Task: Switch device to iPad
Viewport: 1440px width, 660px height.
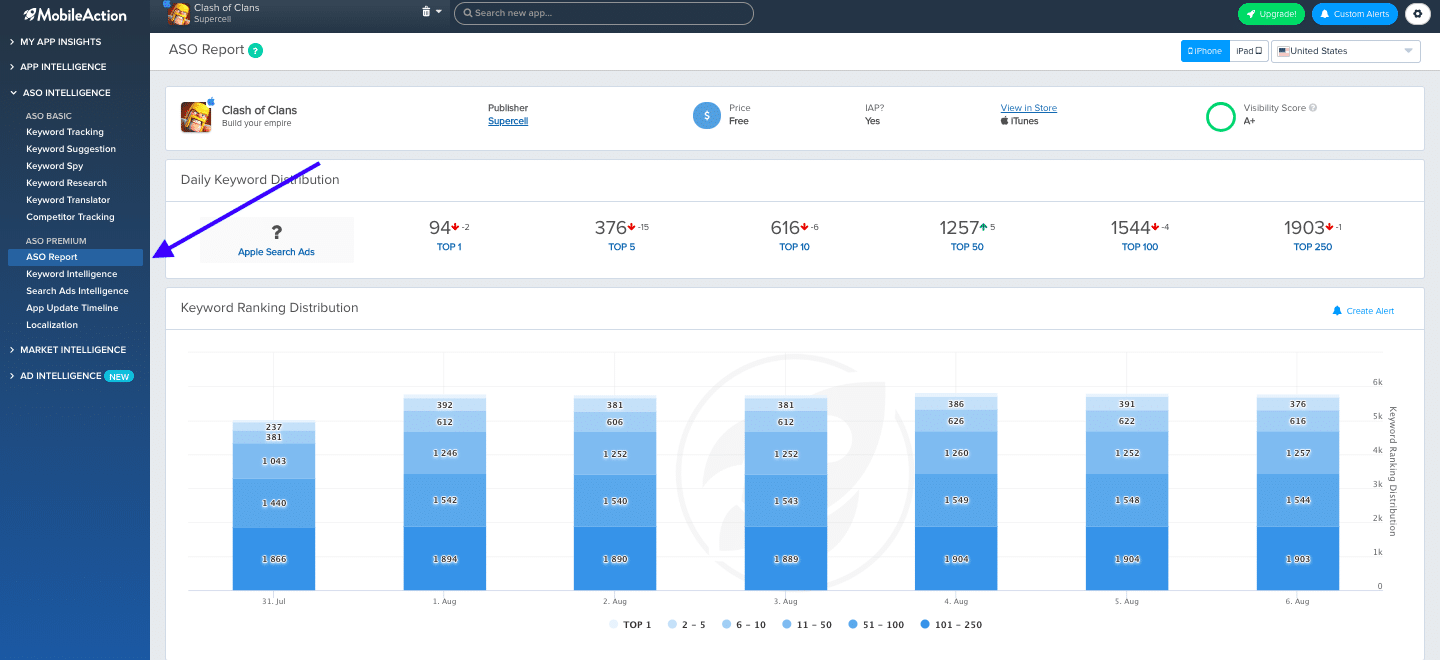Action: (x=1249, y=51)
